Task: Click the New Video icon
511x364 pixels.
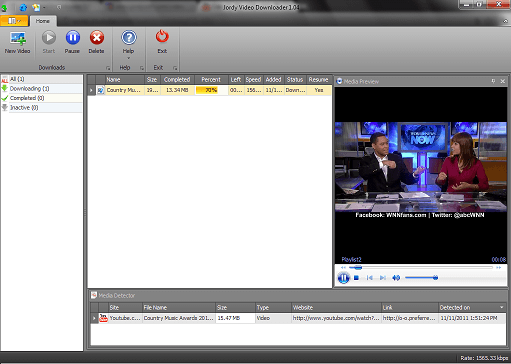Action: click(18, 39)
